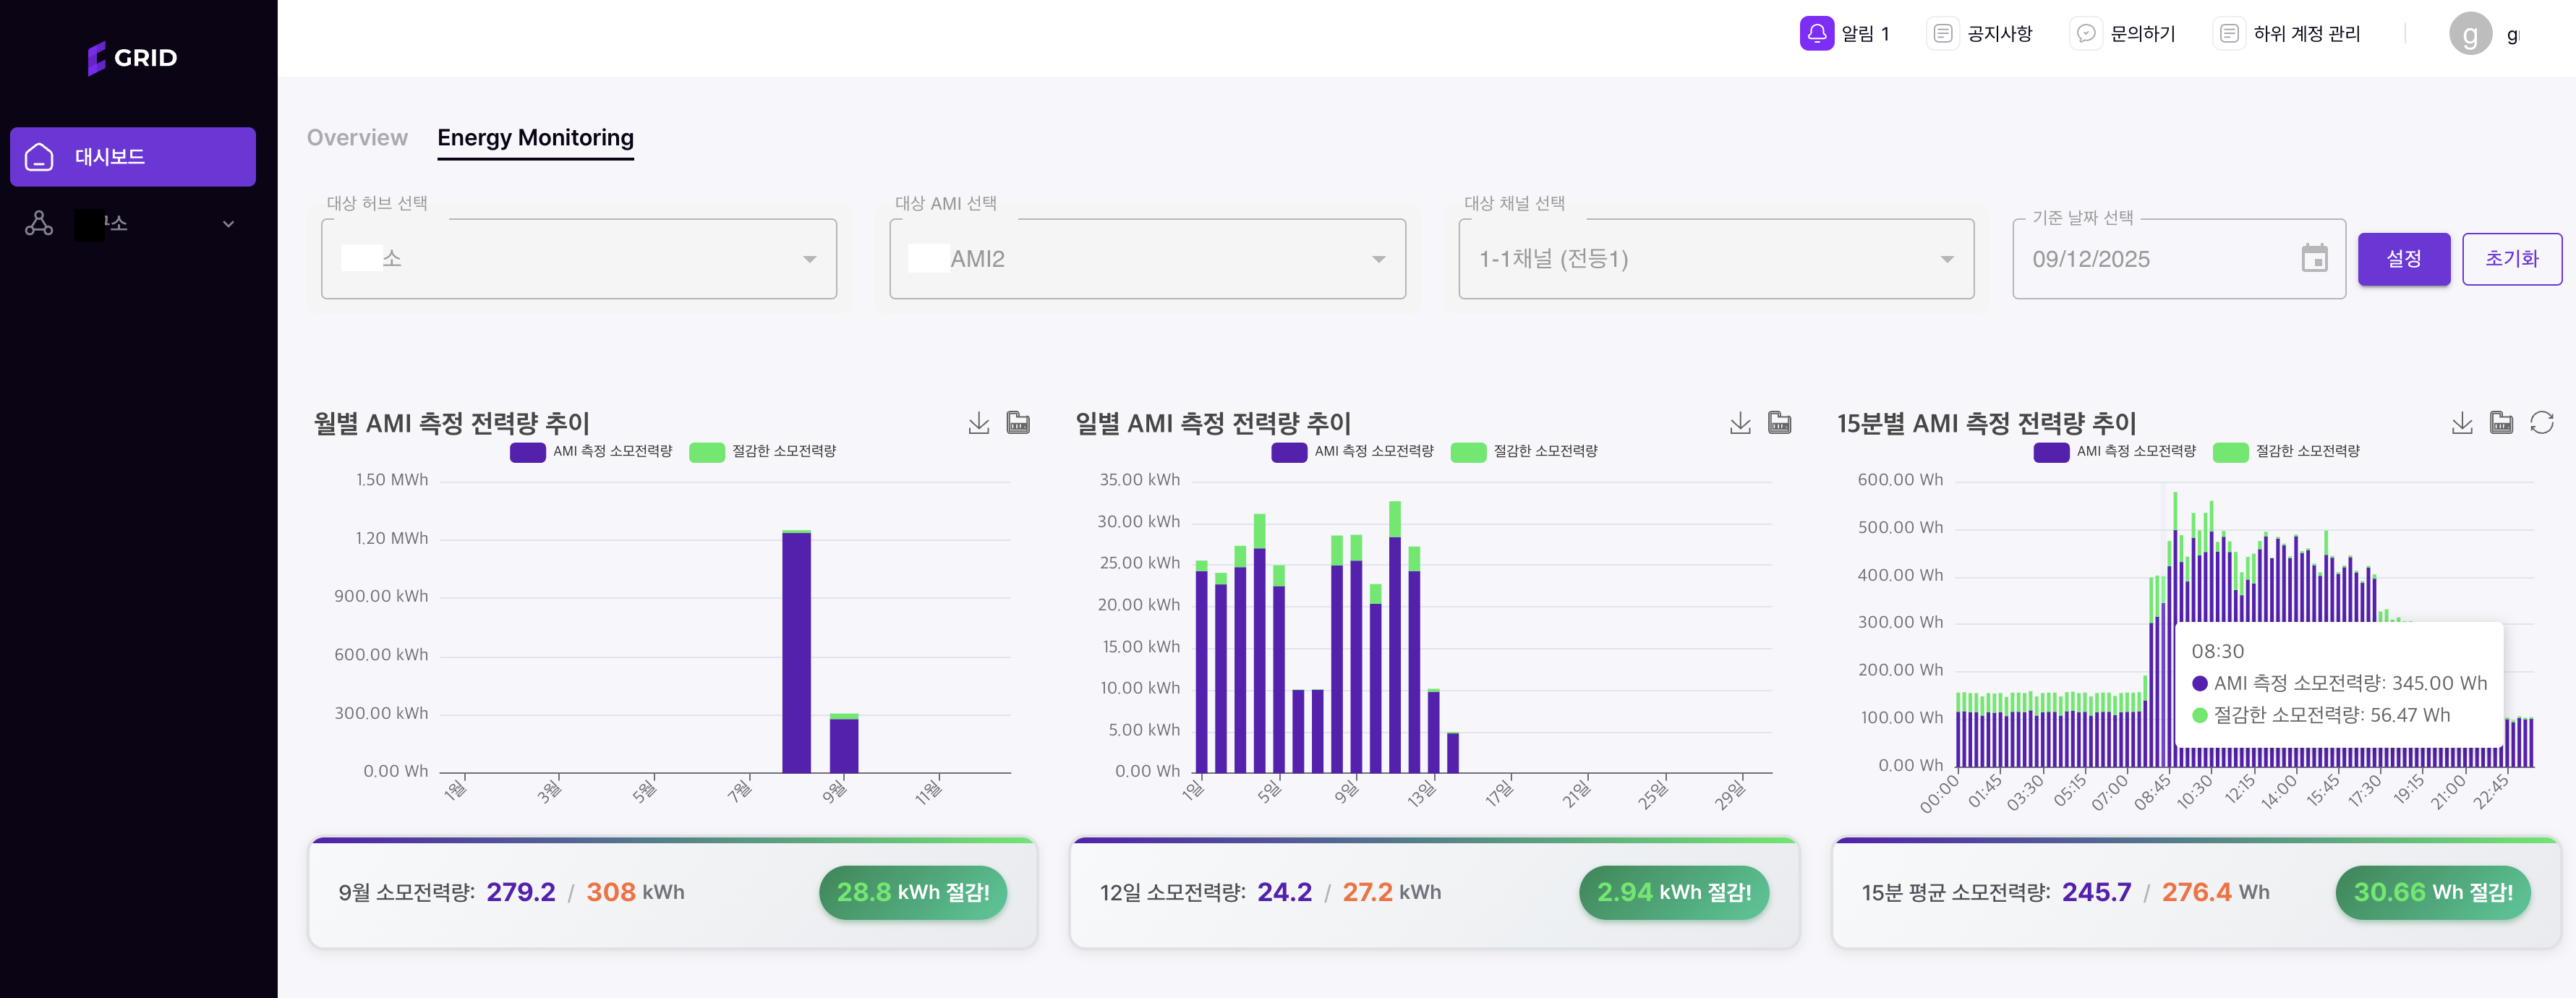This screenshot has width=2576, height=998.
Task: Toggle 15-minute chart AMI 측정 소모전력량 legend
Action: [x=2114, y=452]
